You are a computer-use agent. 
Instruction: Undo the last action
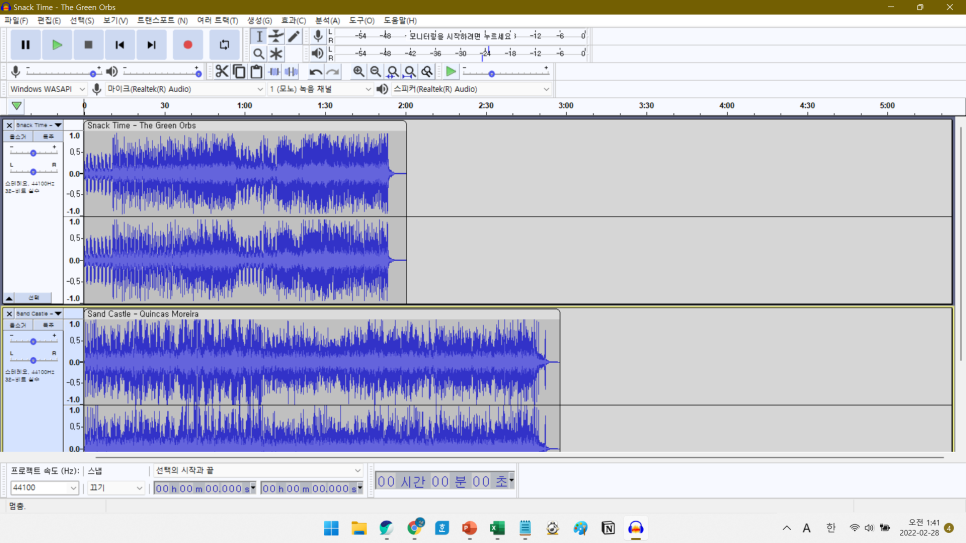click(x=315, y=71)
